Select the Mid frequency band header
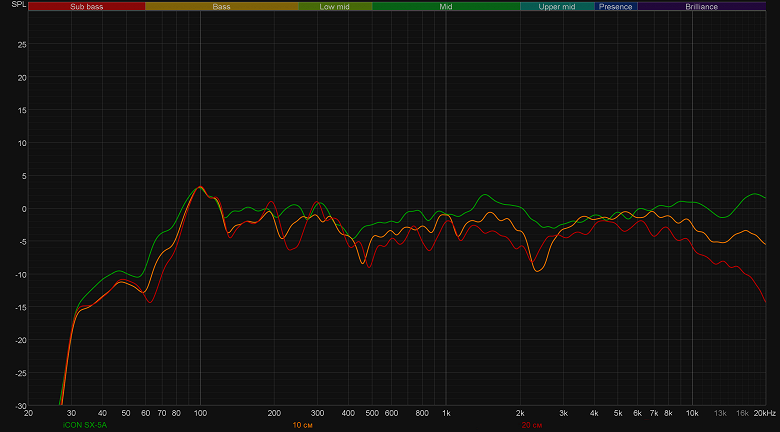 [x=446, y=6]
